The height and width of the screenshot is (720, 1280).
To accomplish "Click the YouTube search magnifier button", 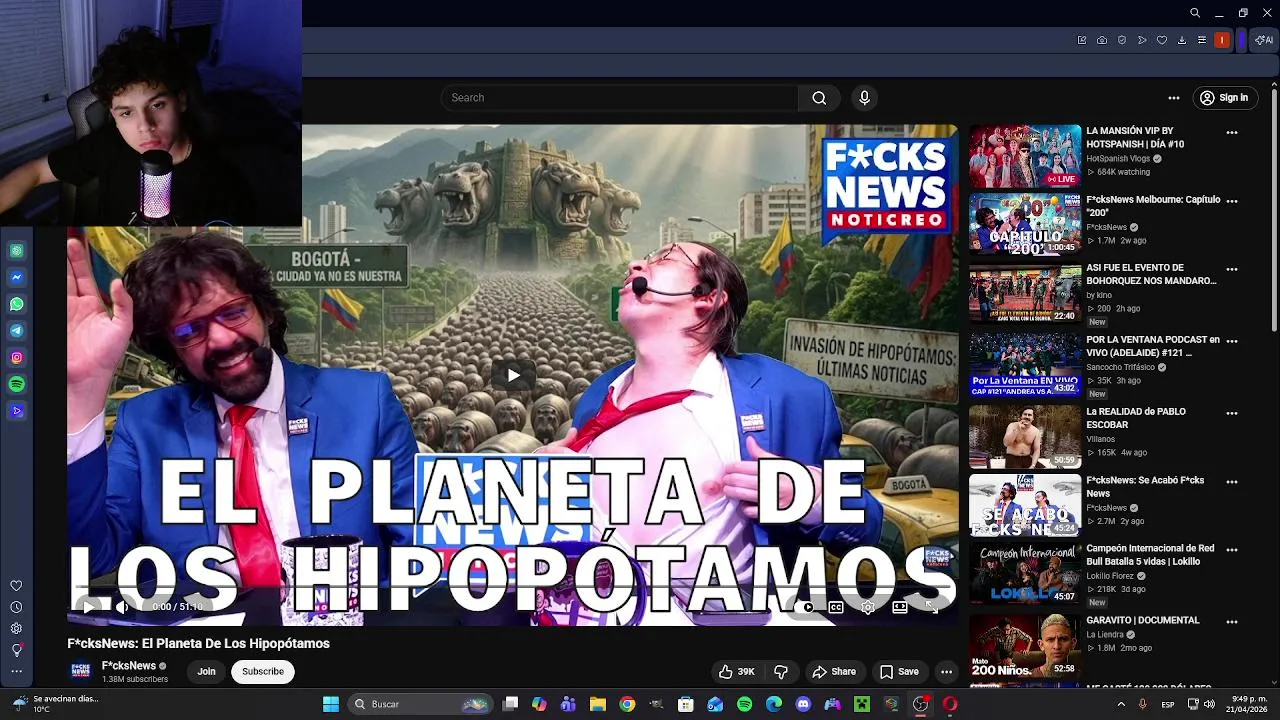I will point(819,98).
